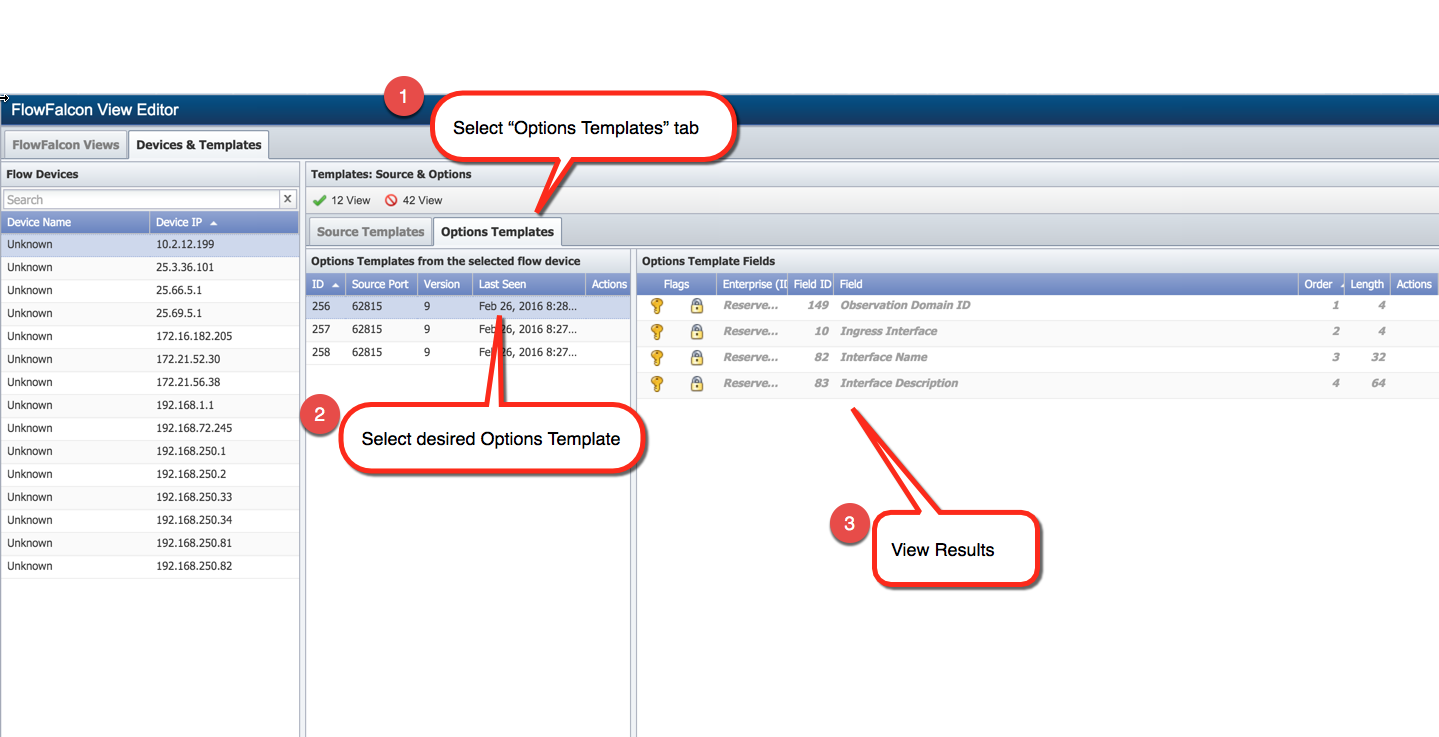Click the Enterprise column header
Image resolution: width=1439 pixels, height=737 pixels.
[x=753, y=284]
